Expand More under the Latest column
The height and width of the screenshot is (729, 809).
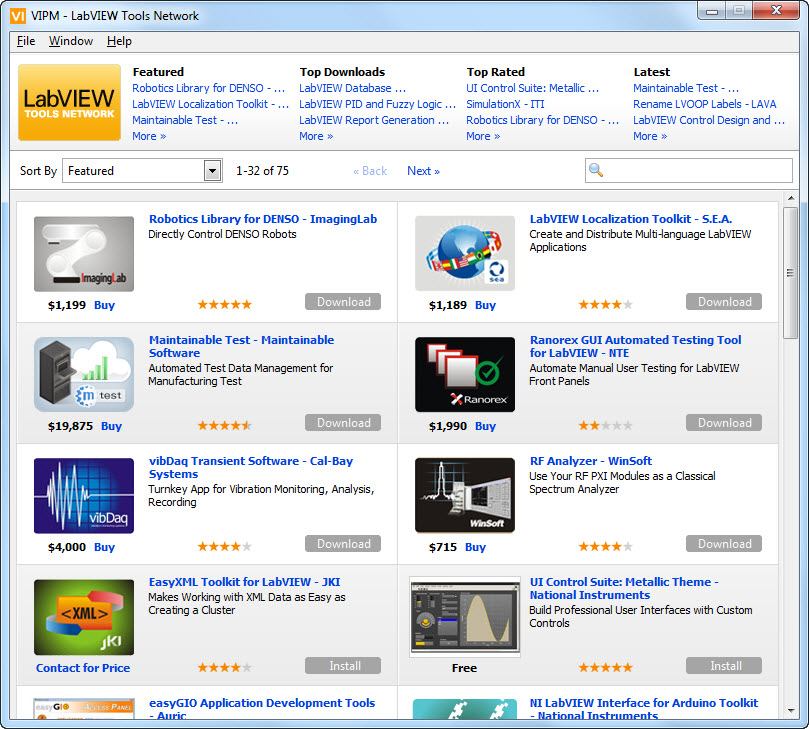click(x=650, y=136)
